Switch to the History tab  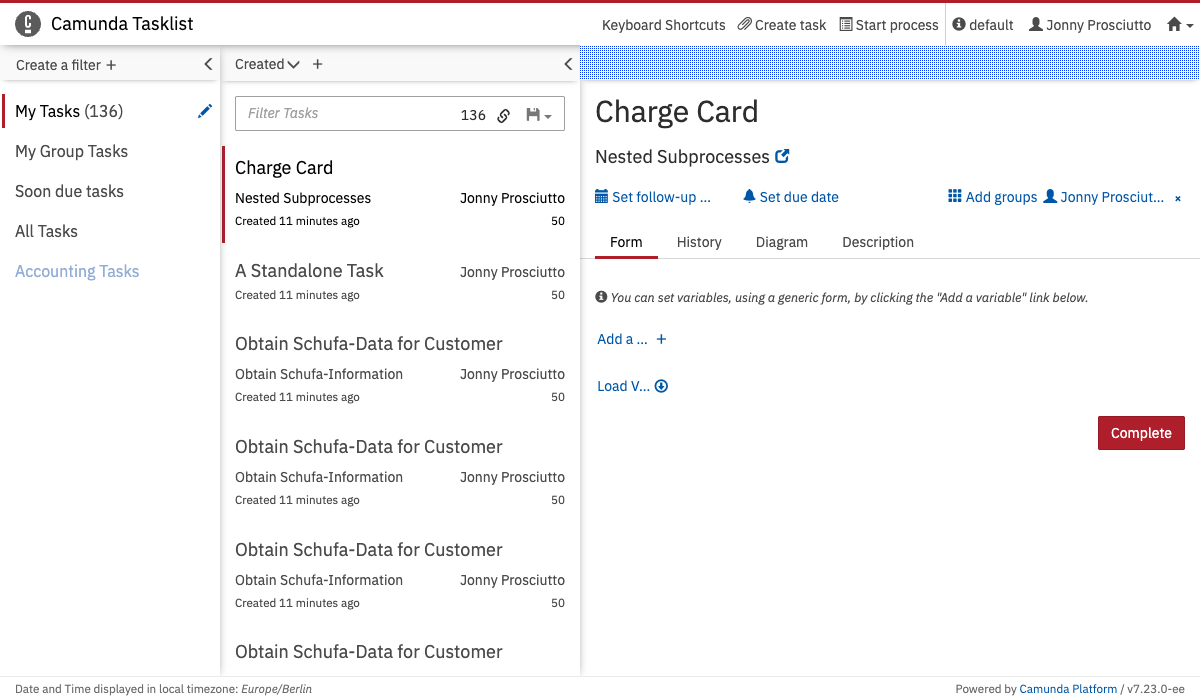click(698, 242)
